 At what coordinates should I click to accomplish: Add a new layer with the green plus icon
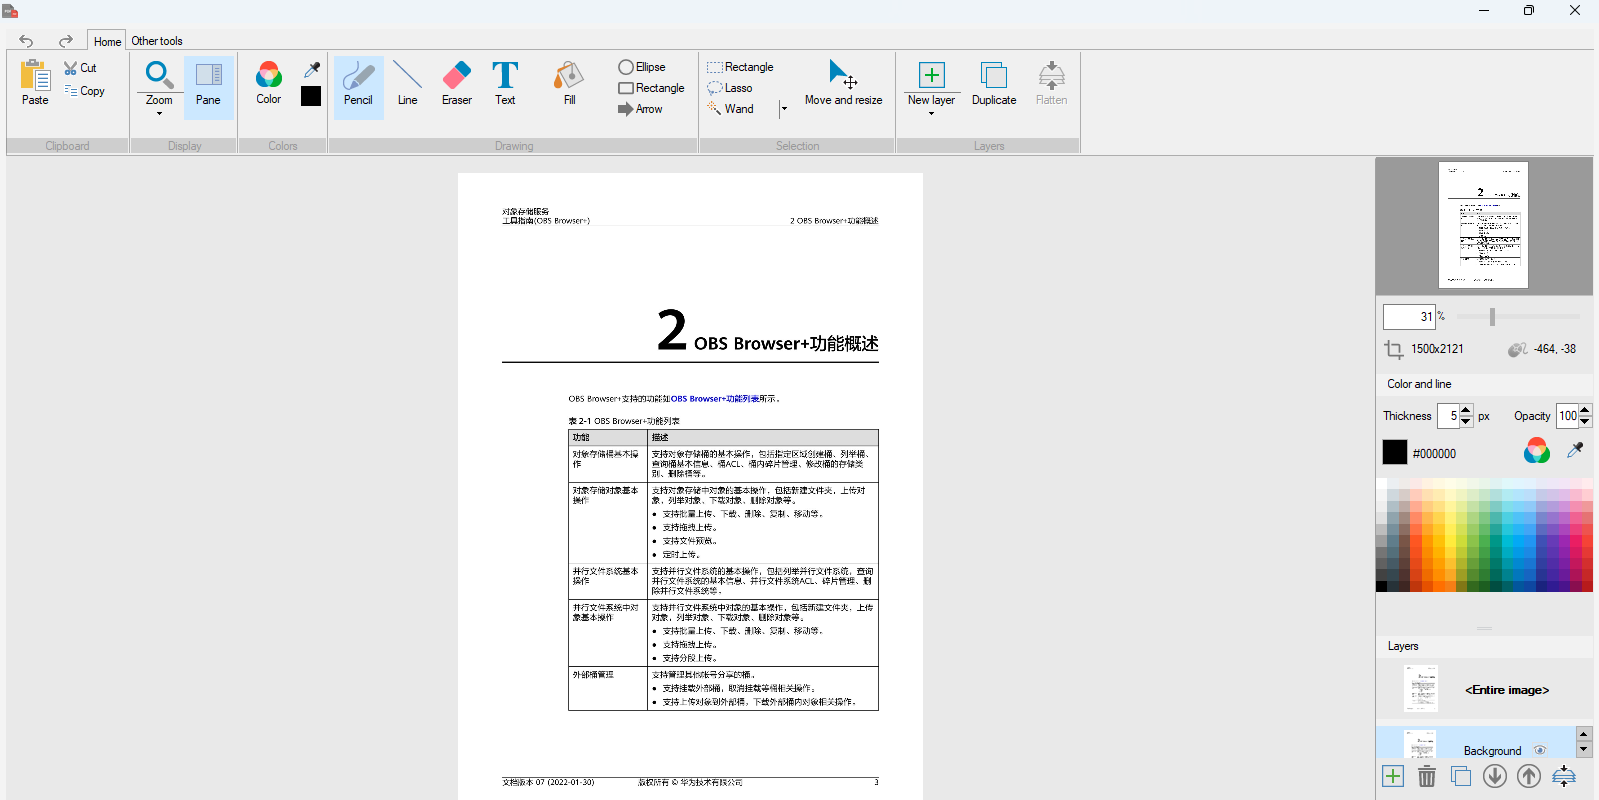tap(1393, 776)
